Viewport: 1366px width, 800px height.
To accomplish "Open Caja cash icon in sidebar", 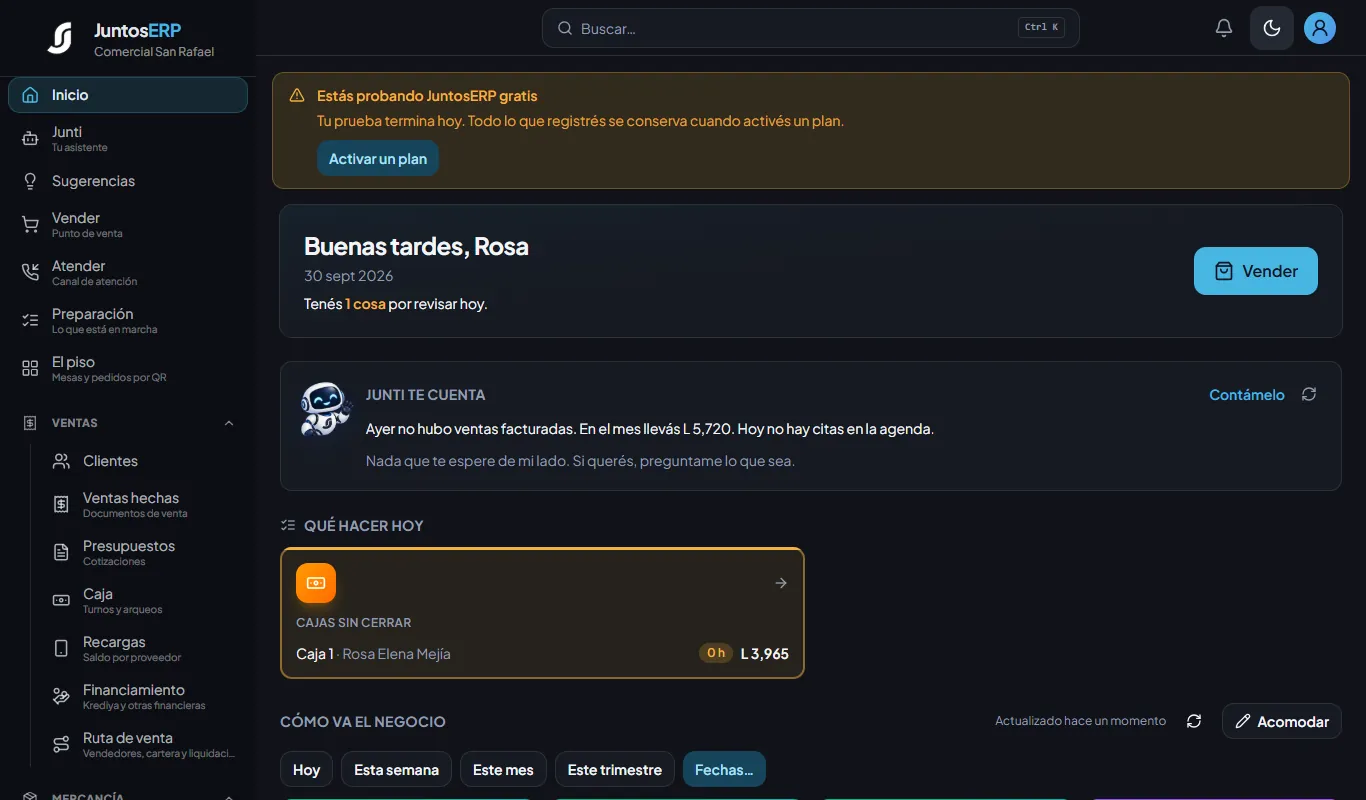I will (x=62, y=601).
